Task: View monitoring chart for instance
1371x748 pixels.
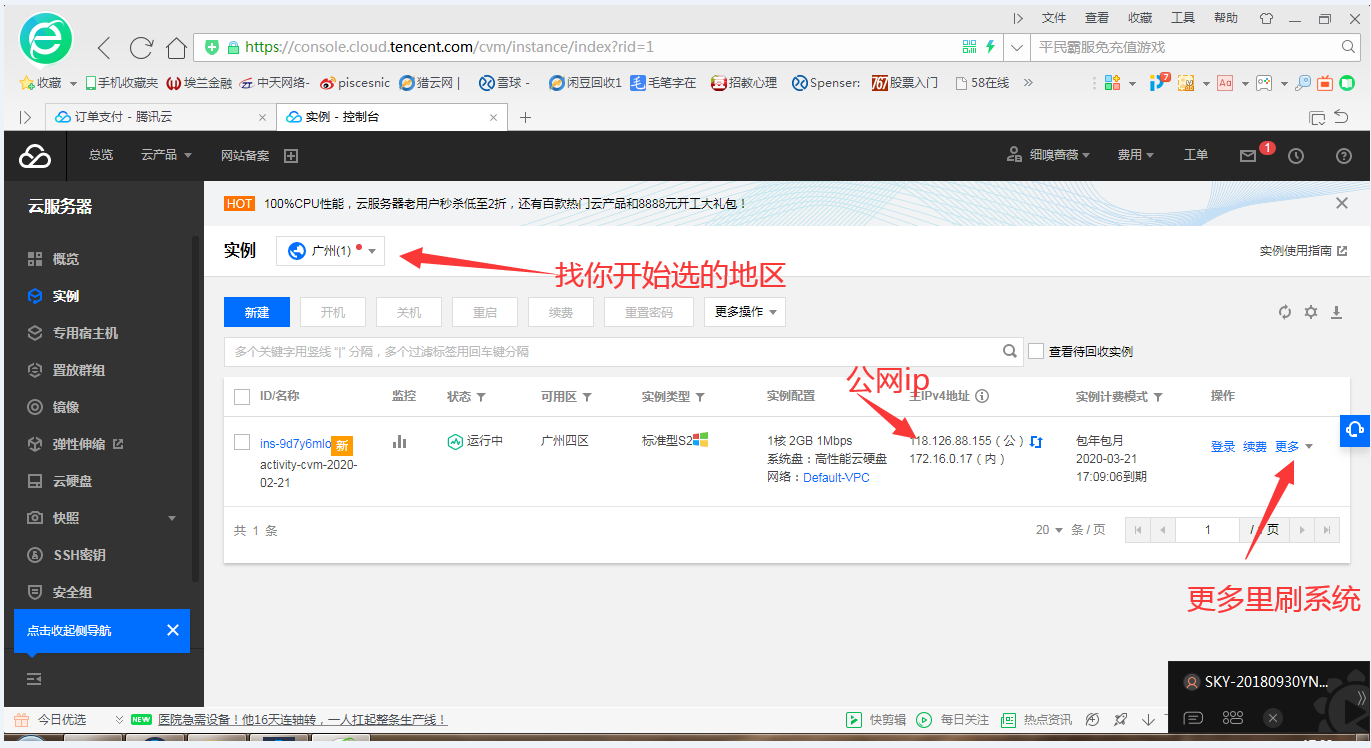Action: 400,441
